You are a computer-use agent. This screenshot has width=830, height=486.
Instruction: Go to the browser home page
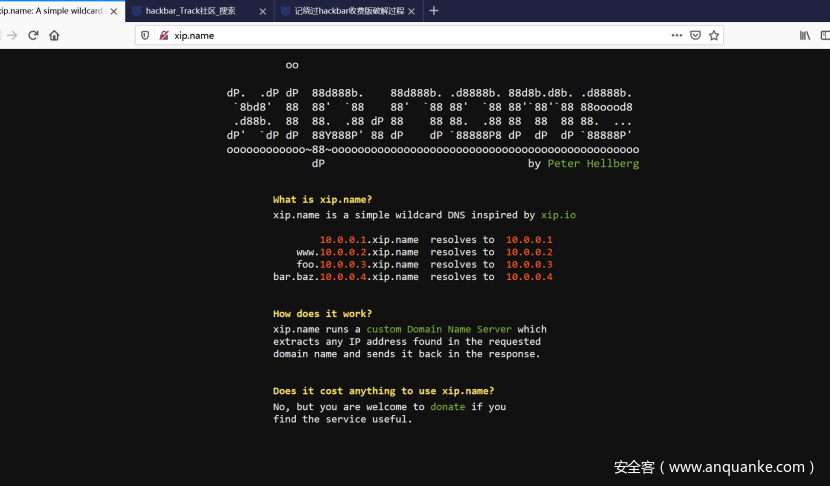click(x=54, y=35)
